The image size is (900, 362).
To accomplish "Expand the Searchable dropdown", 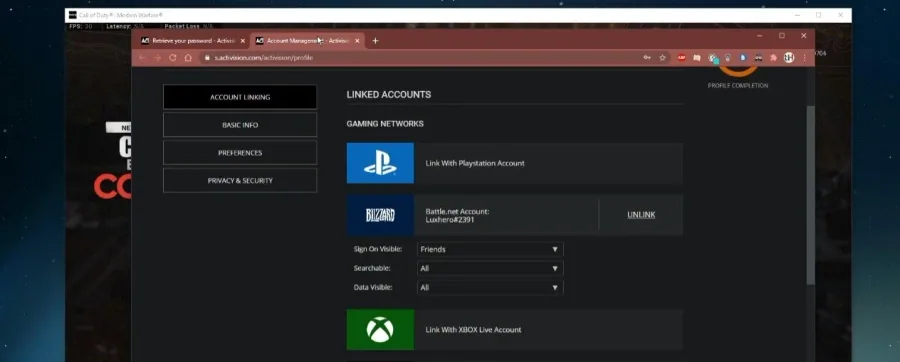I will 490,268.
